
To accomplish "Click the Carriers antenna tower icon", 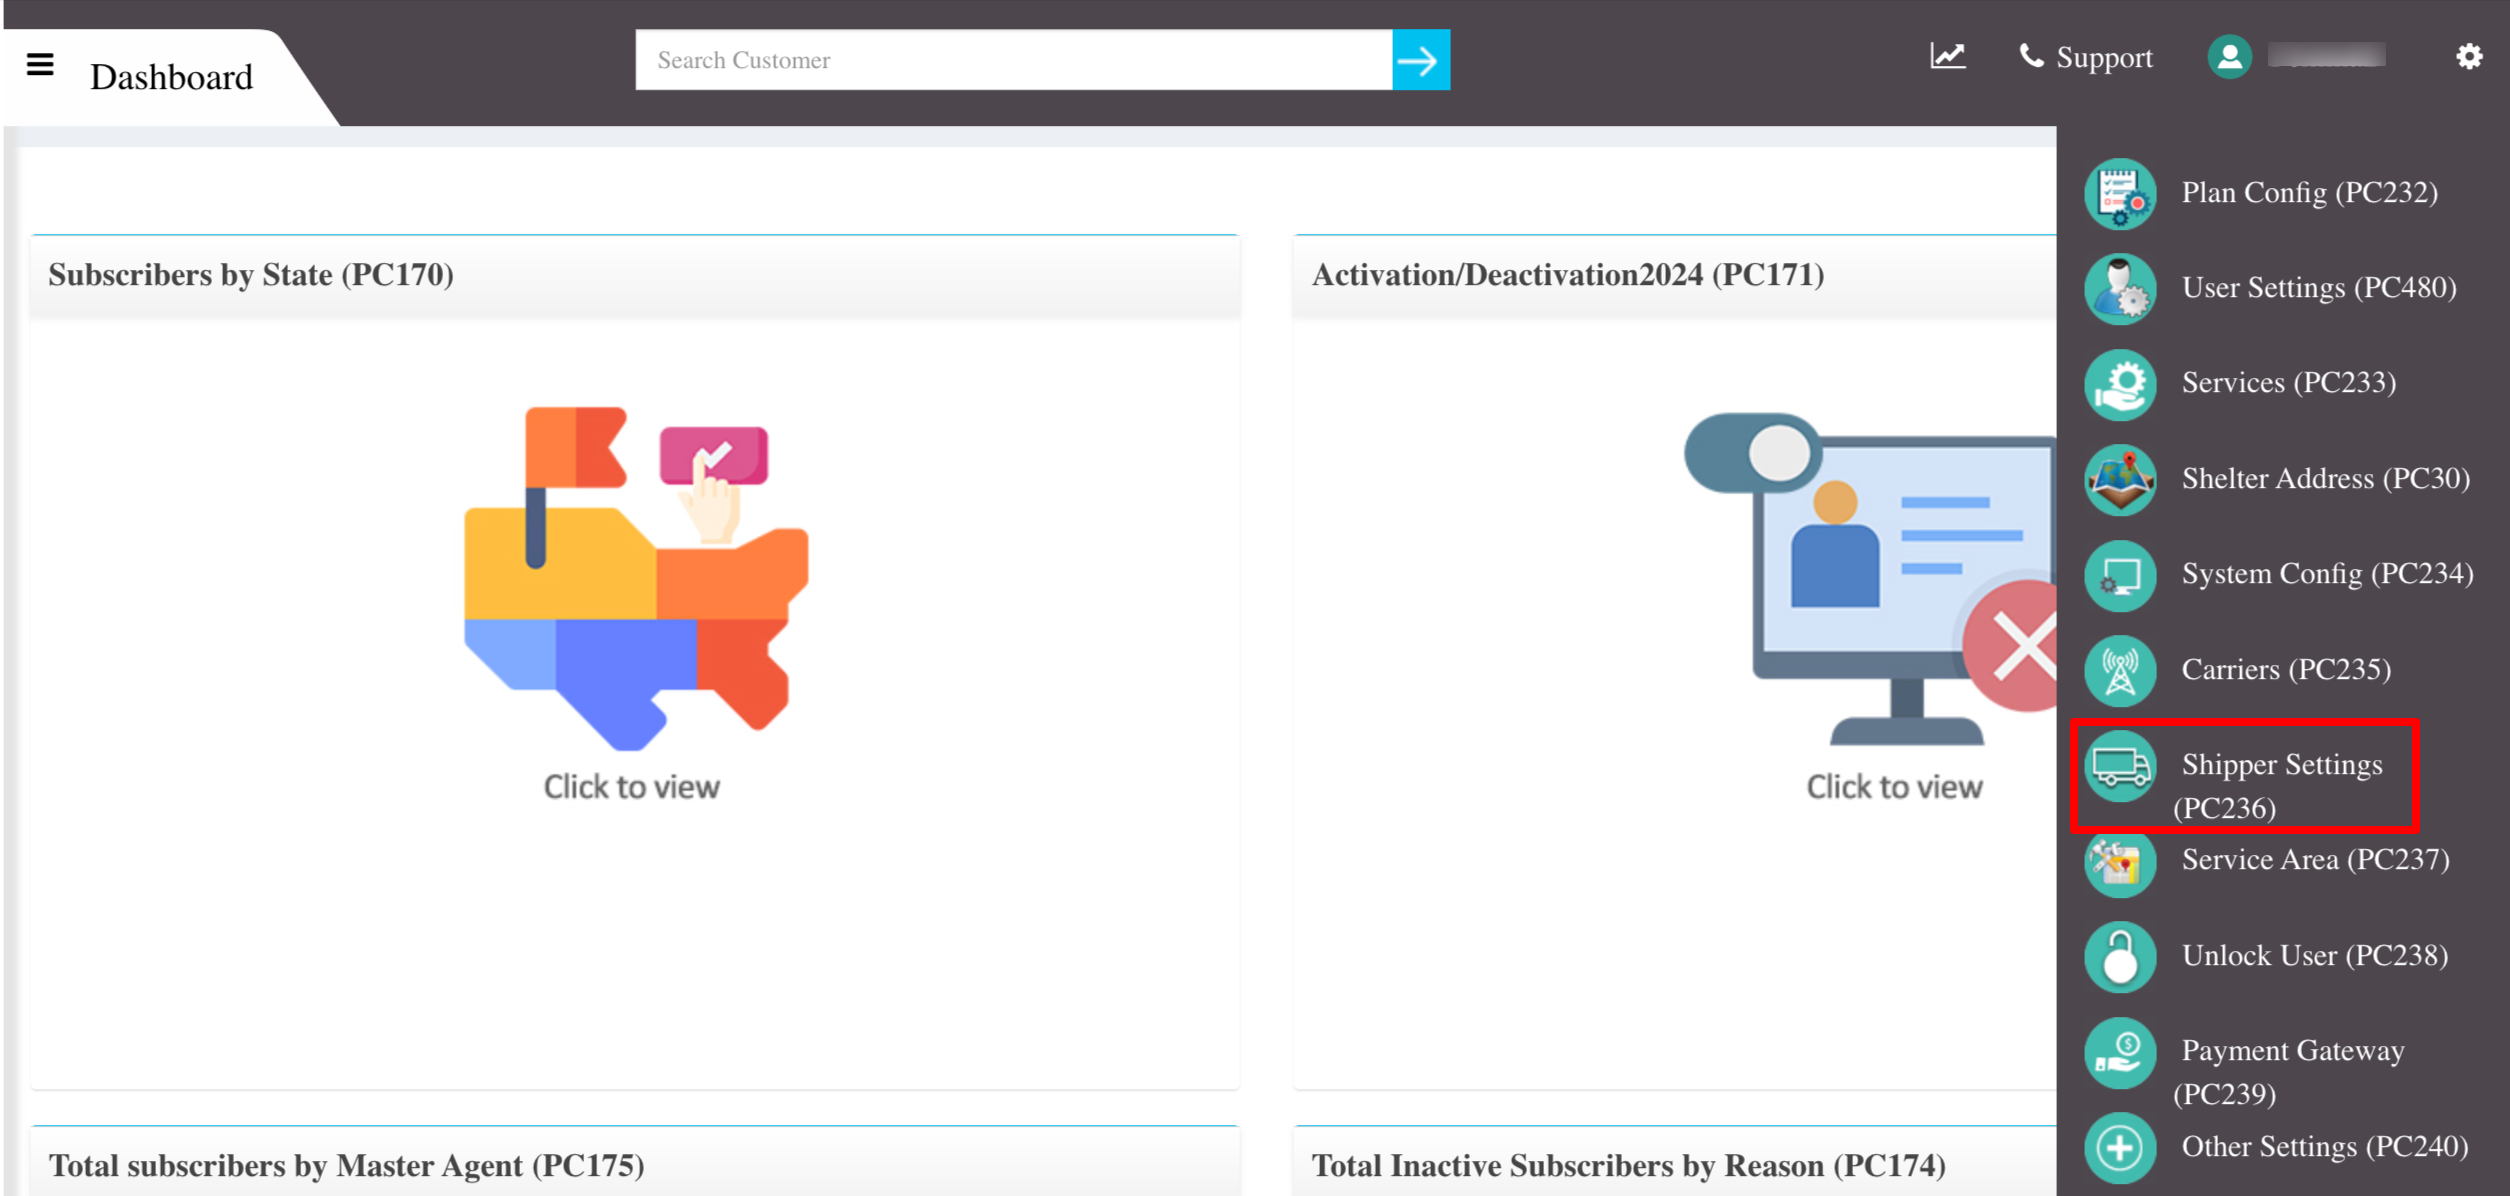I will click(x=2120, y=670).
